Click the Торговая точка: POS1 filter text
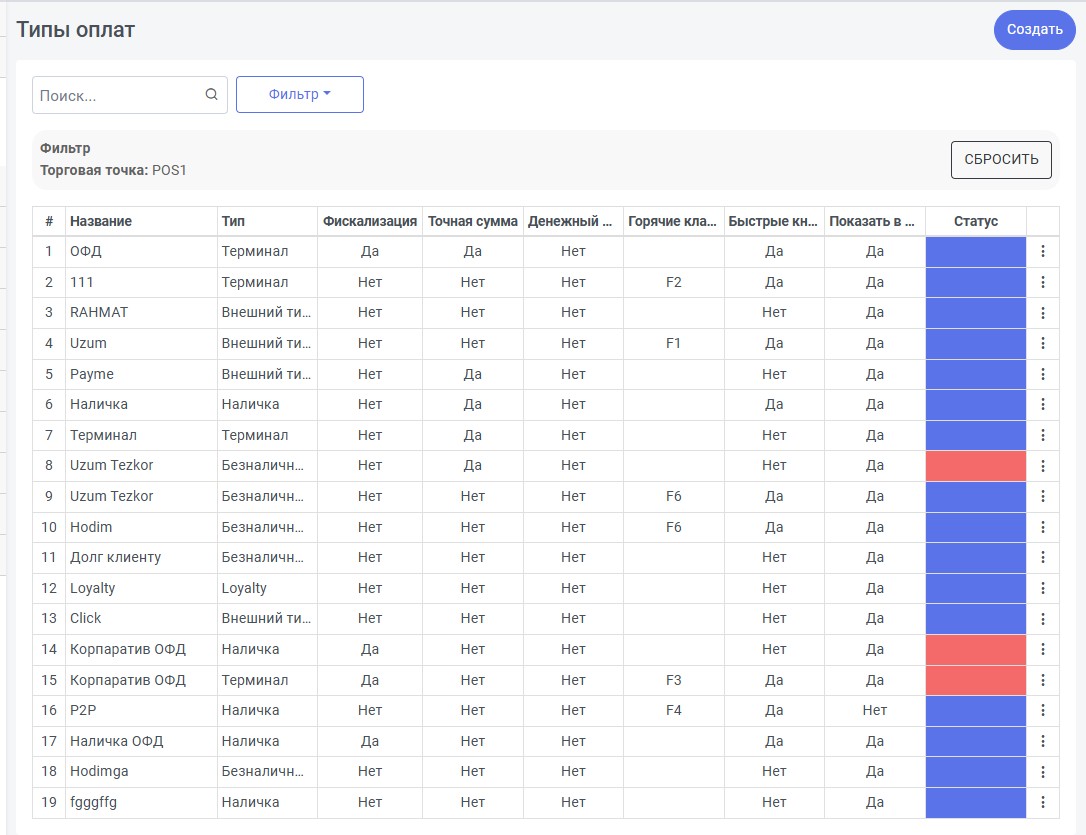This screenshot has height=835, width=1086. (113, 170)
